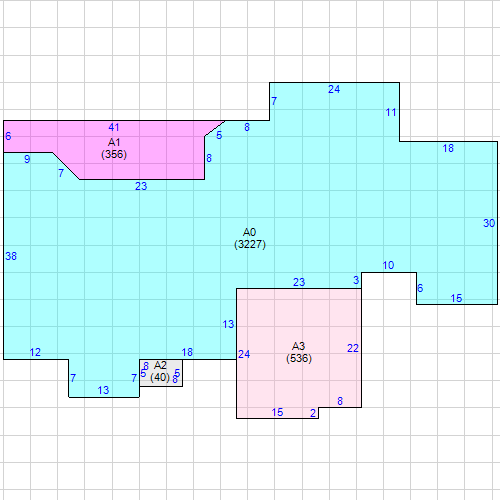Viewport: 500px width, 500px height.
Task: Click the 2 dimension inside A3
Action: point(313,413)
